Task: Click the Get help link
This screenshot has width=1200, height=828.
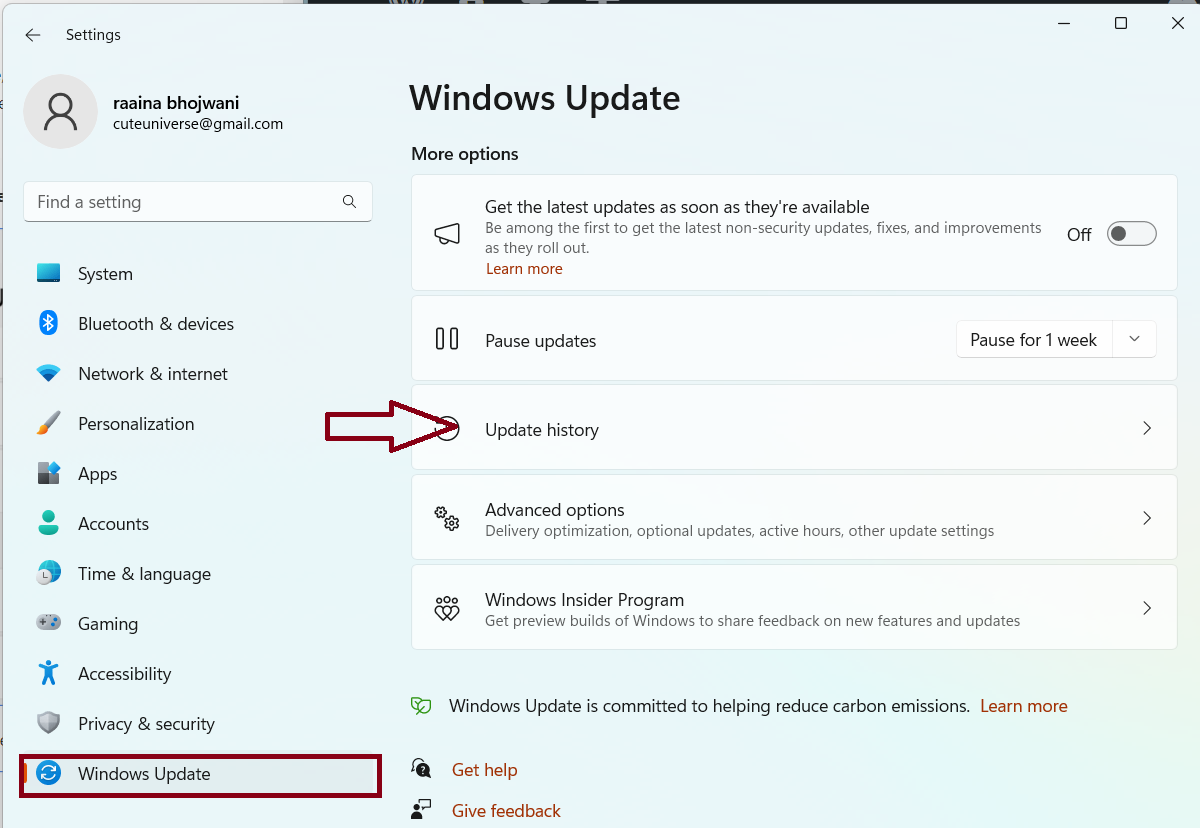Action: [x=484, y=770]
